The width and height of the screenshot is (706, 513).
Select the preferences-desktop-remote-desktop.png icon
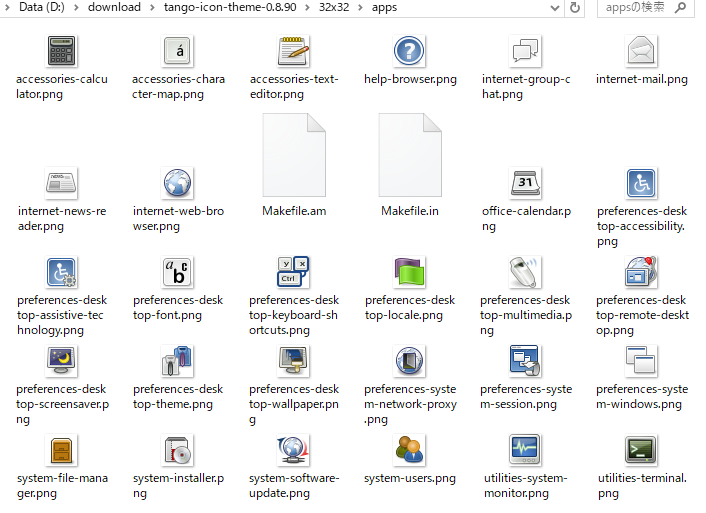coord(641,272)
